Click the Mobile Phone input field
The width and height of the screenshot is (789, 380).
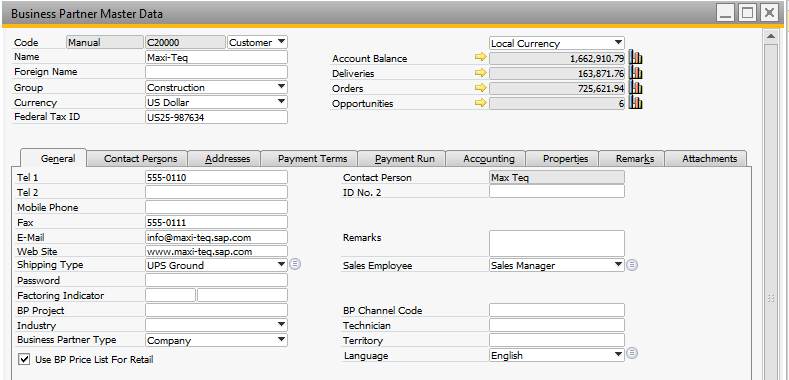tap(216, 207)
